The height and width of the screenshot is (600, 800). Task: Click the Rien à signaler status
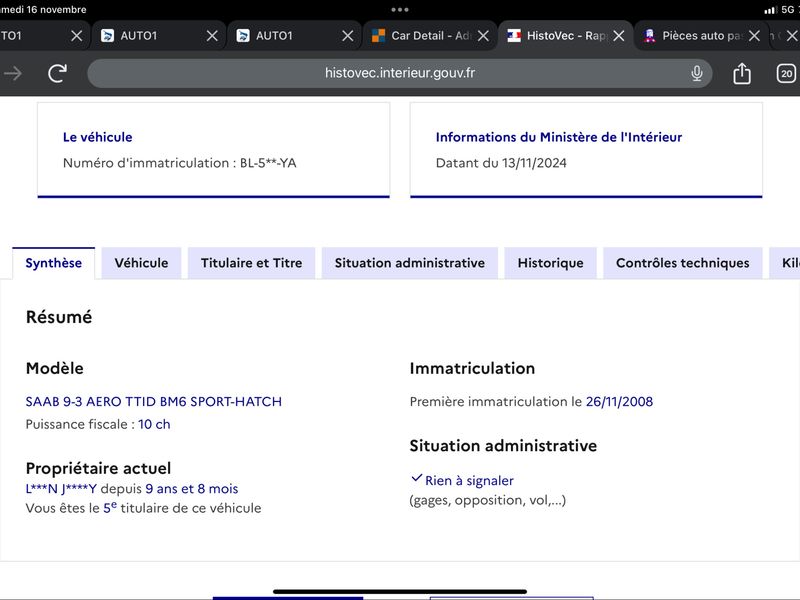(x=469, y=481)
